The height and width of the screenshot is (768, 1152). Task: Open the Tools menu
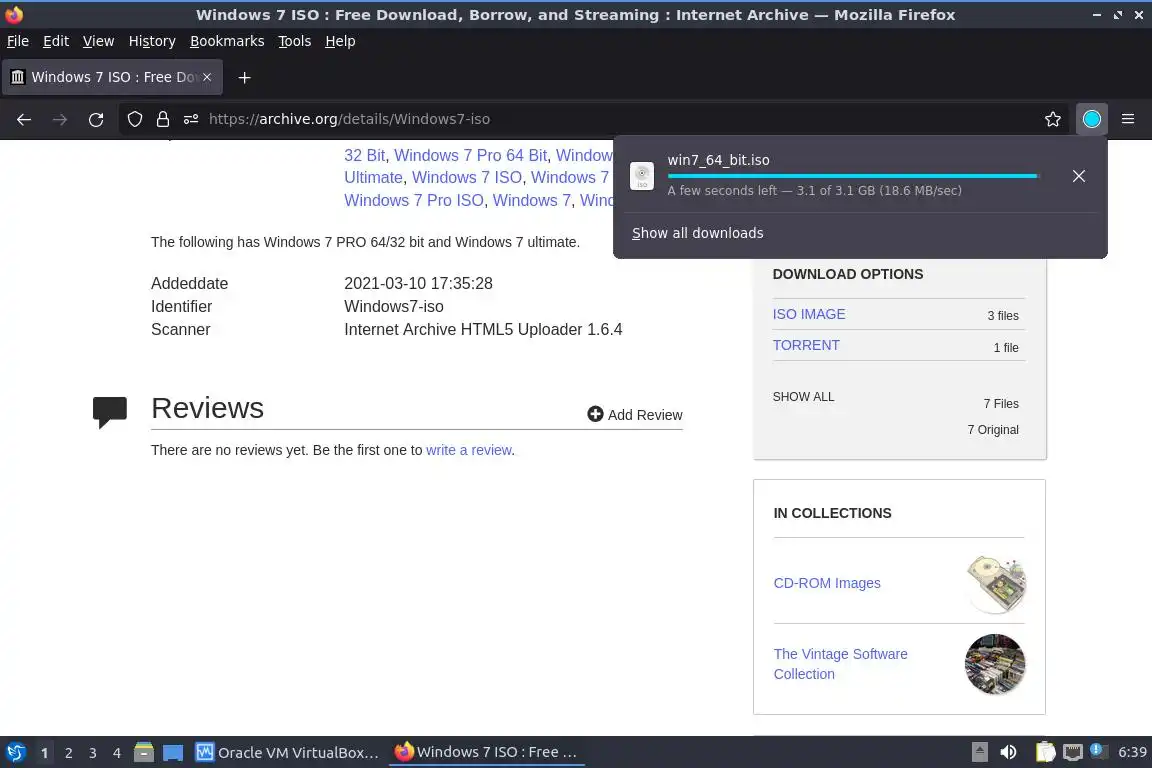click(x=295, y=41)
